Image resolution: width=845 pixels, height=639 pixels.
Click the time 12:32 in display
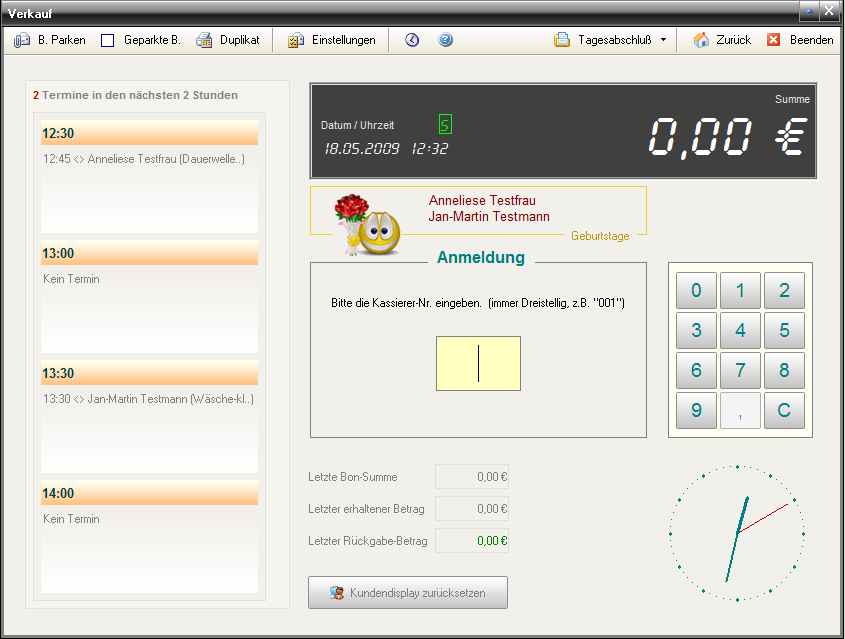point(430,149)
